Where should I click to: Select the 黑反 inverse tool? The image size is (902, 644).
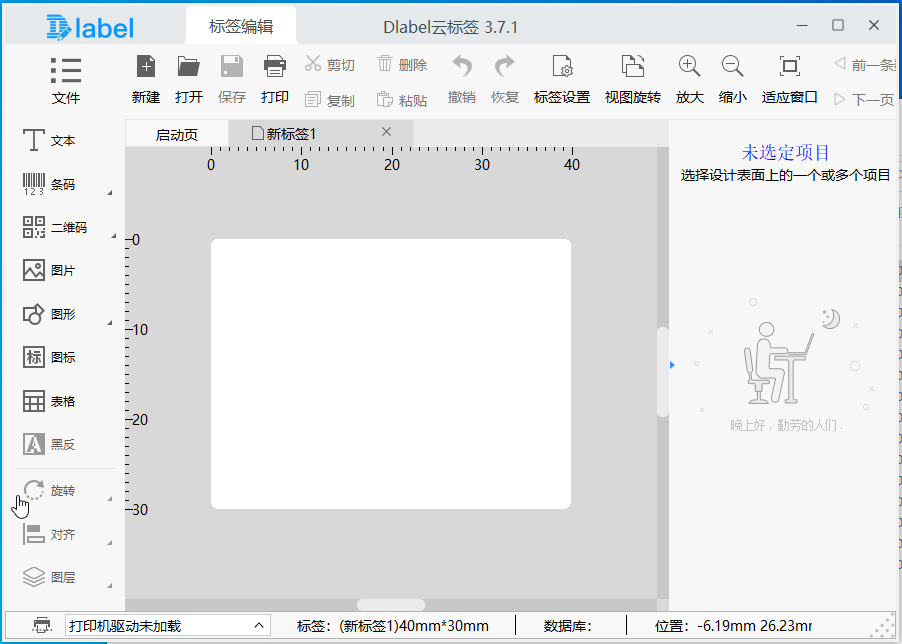[x=49, y=444]
